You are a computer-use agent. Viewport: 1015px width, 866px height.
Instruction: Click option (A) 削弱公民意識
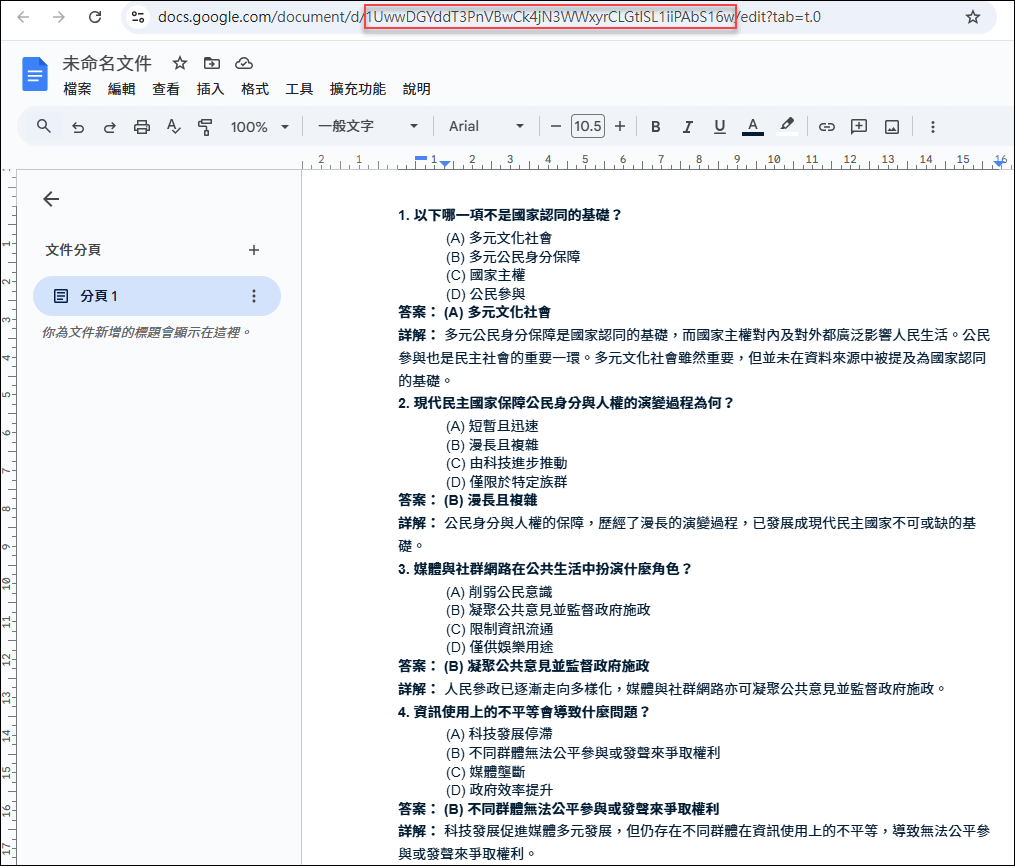(499, 592)
